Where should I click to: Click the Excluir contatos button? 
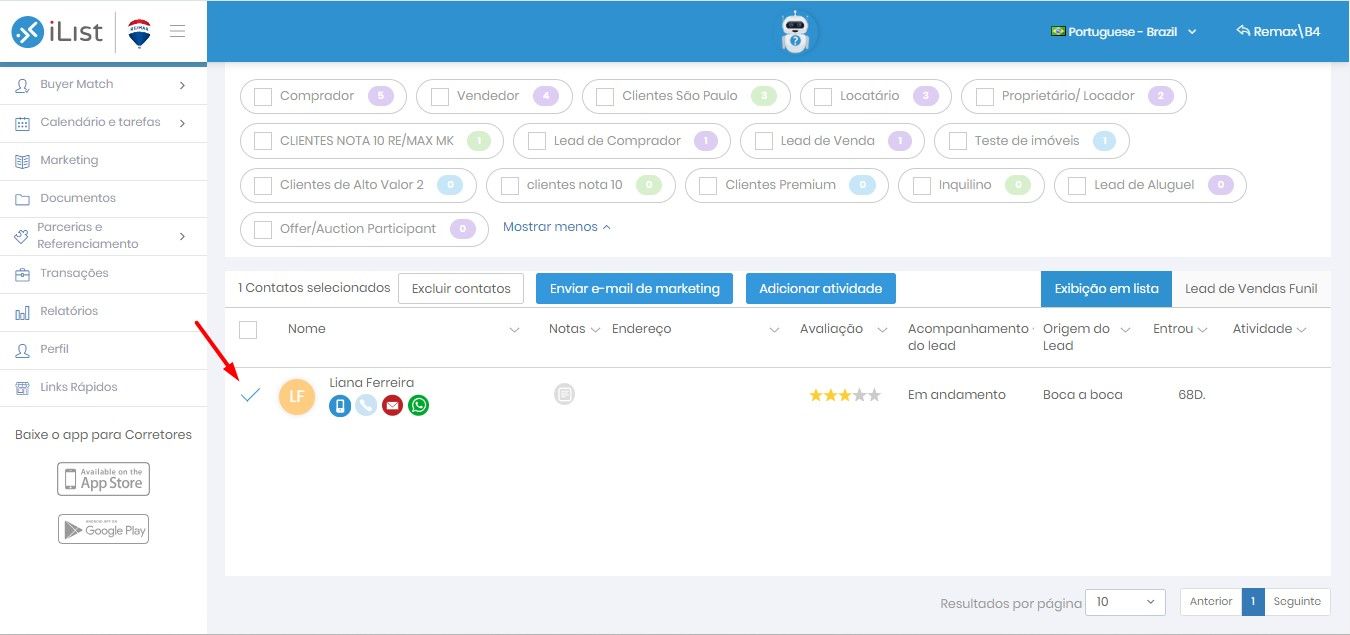click(x=461, y=288)
